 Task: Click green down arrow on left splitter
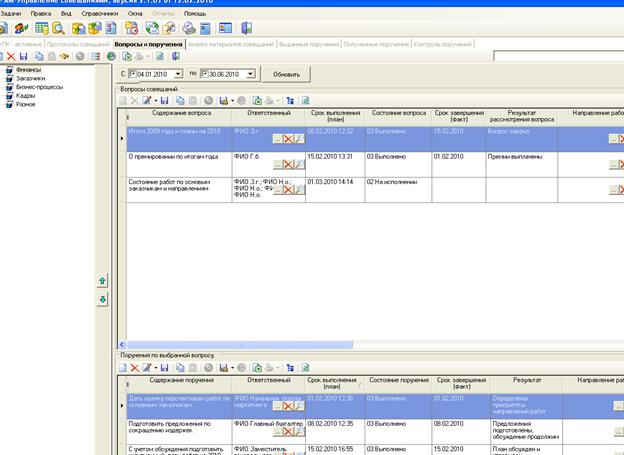click(102, 299)
